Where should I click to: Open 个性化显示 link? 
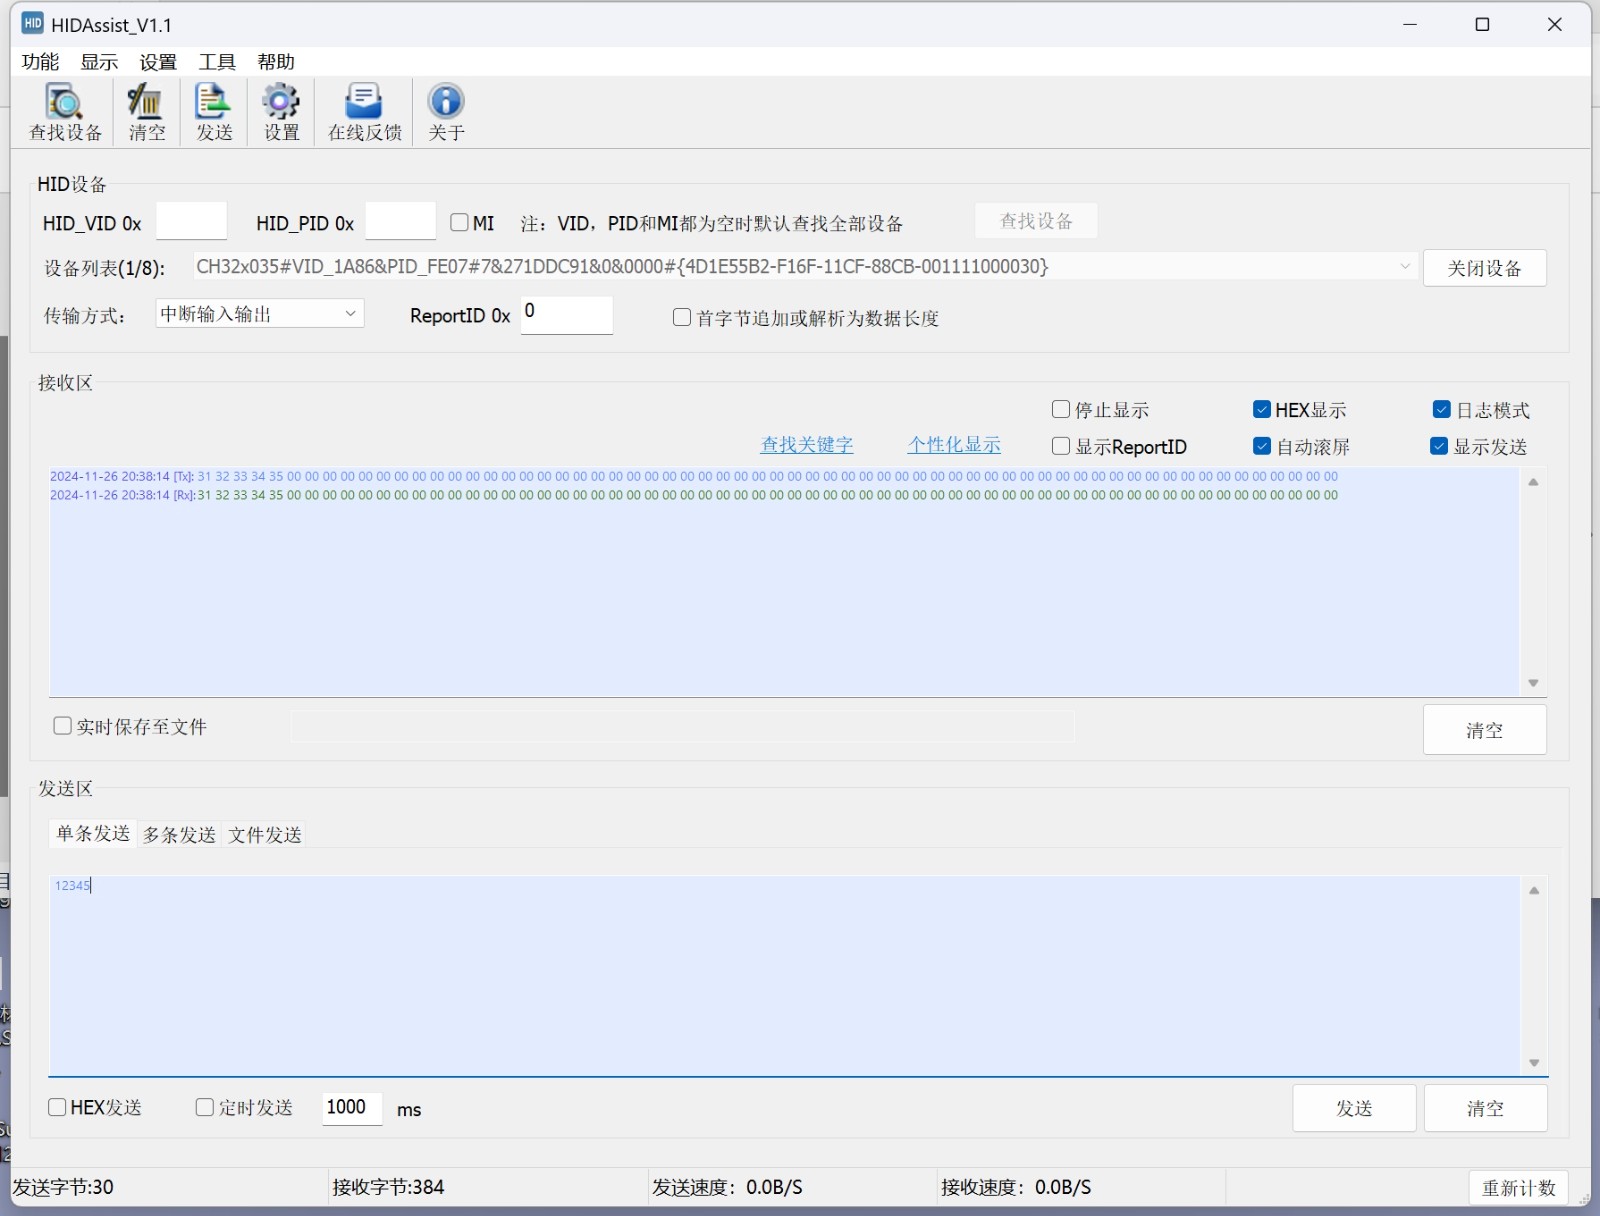(x=954, y=445)
